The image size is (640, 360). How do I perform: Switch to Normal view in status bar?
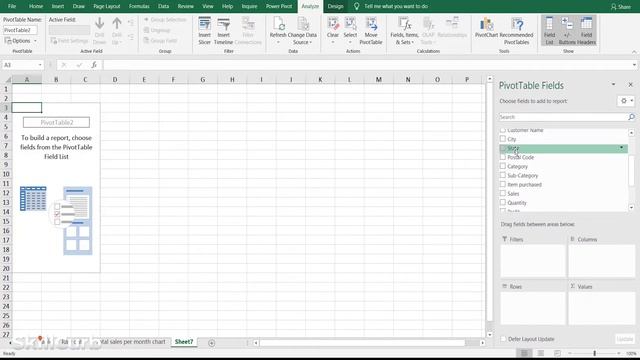(524, 353)
